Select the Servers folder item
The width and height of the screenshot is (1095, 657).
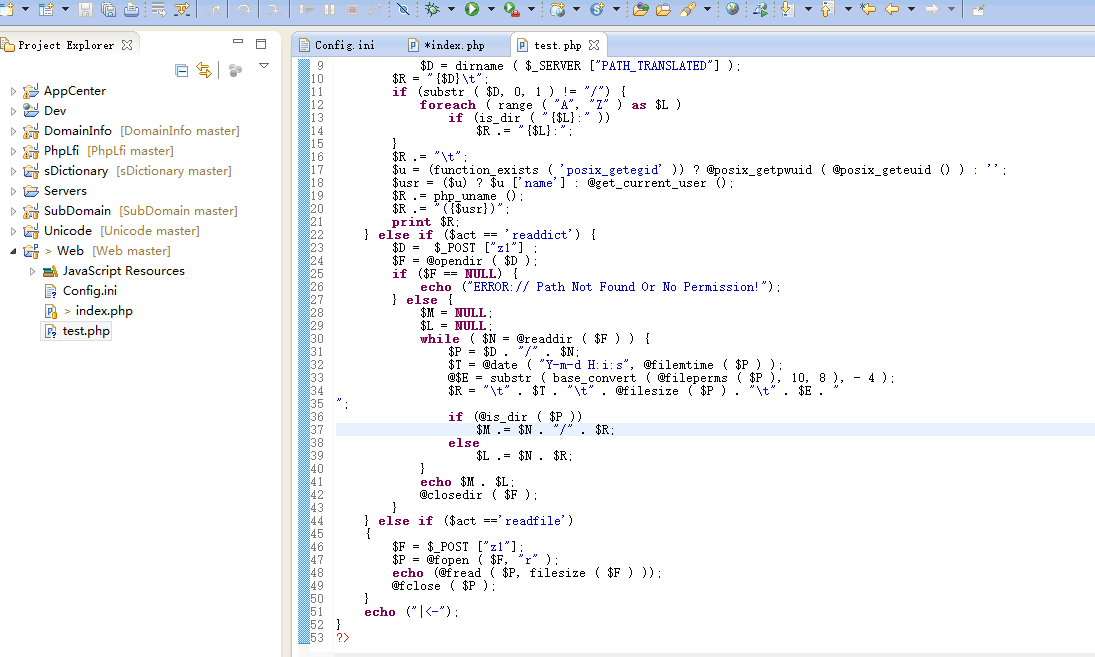pyautogui.click(x=65, y=191)
